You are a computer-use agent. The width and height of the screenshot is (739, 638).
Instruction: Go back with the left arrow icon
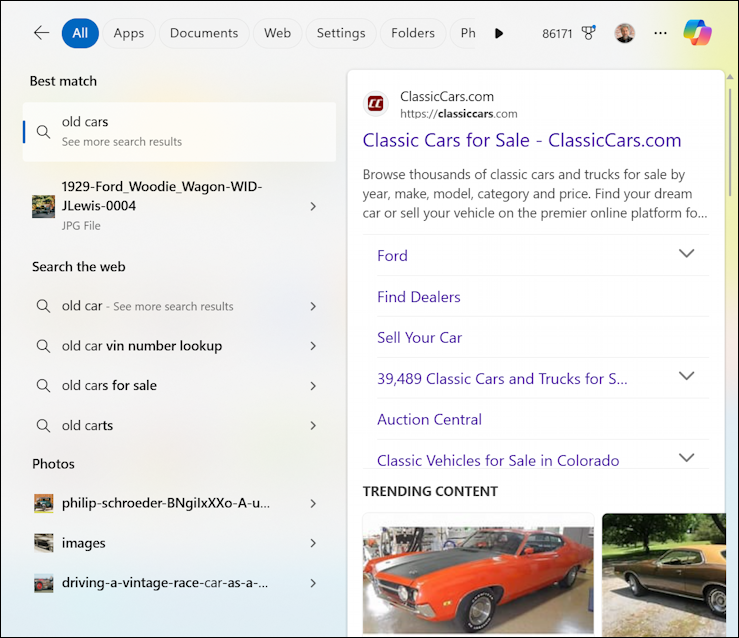(41, 33)
